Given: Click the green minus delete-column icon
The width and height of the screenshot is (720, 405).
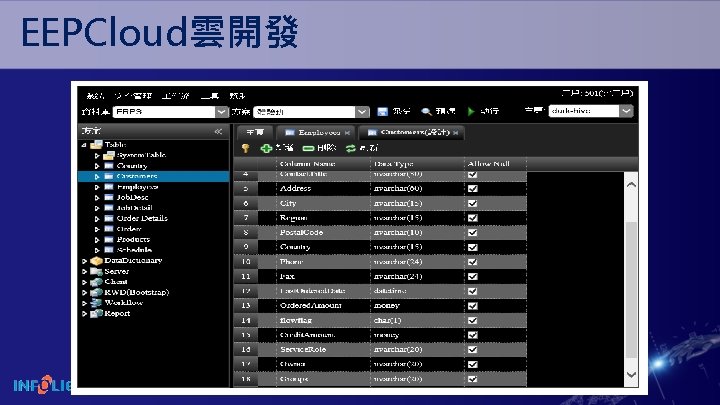Looking at the screenshot, I should point(308,148).
